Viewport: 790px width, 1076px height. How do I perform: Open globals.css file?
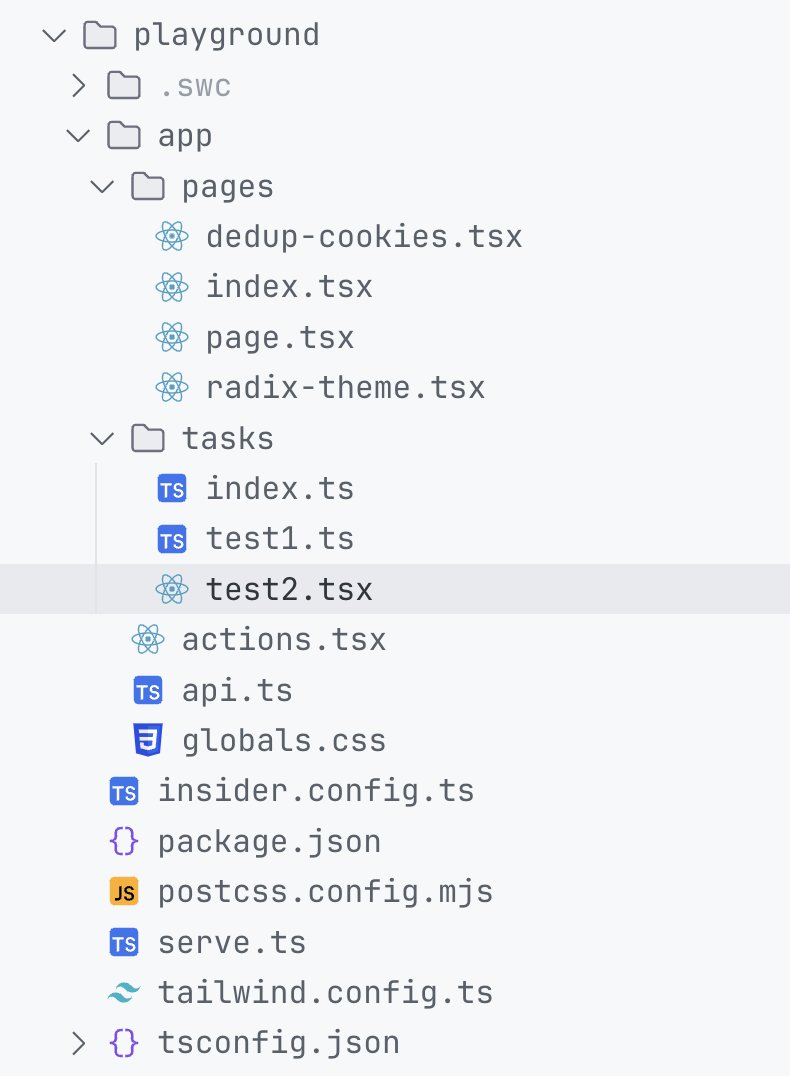coord(283,741)
